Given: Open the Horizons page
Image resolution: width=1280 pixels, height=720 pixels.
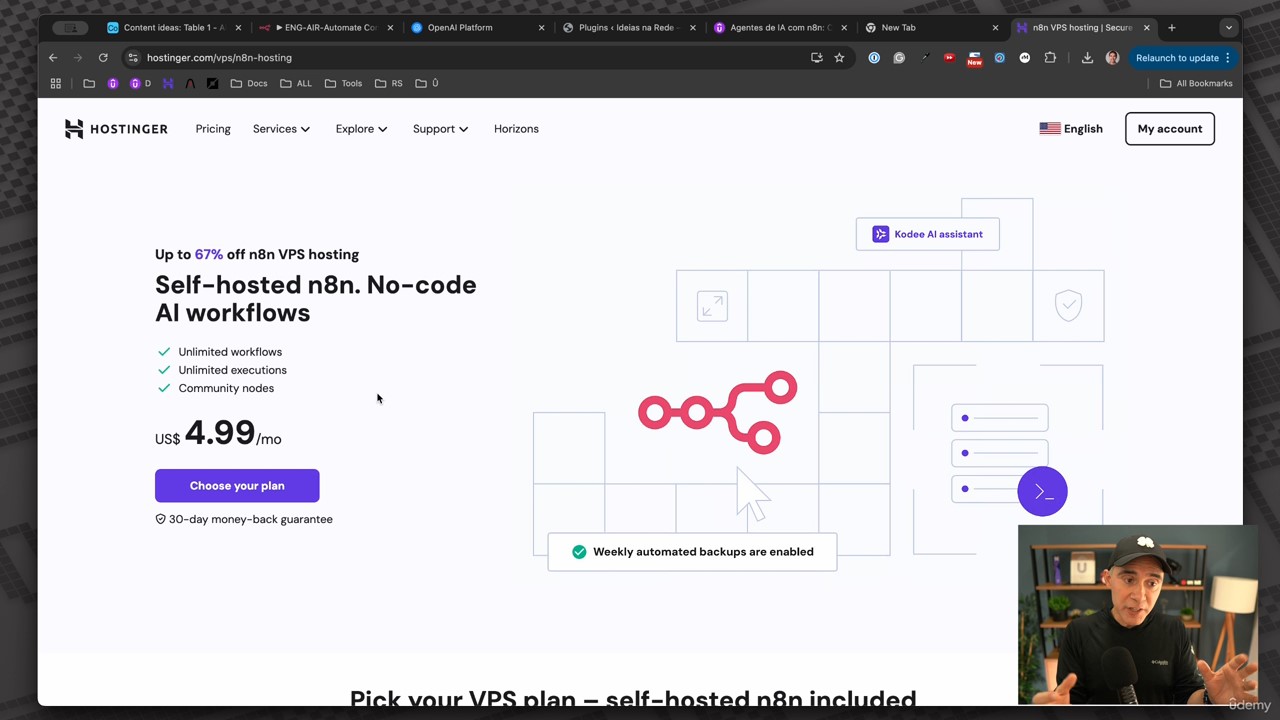Looking at the screenshot, I should (x=516, y=129).
